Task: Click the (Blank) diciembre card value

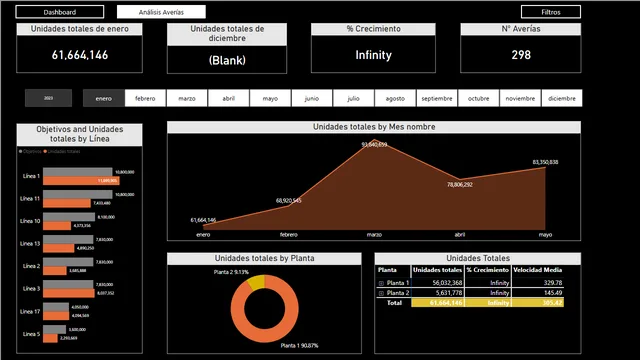Action: (227, 60)
